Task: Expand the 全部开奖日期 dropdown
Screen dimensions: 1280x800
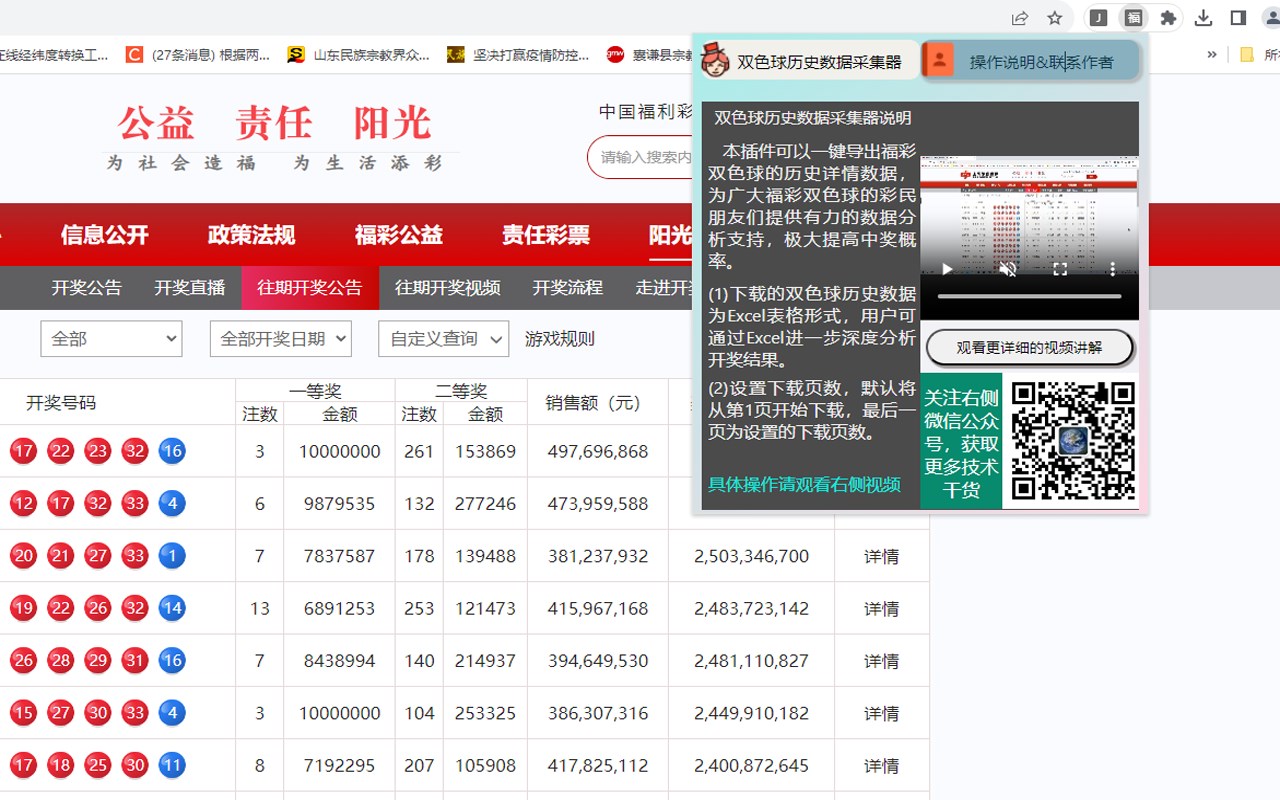Action: click(x=281, y=339)
